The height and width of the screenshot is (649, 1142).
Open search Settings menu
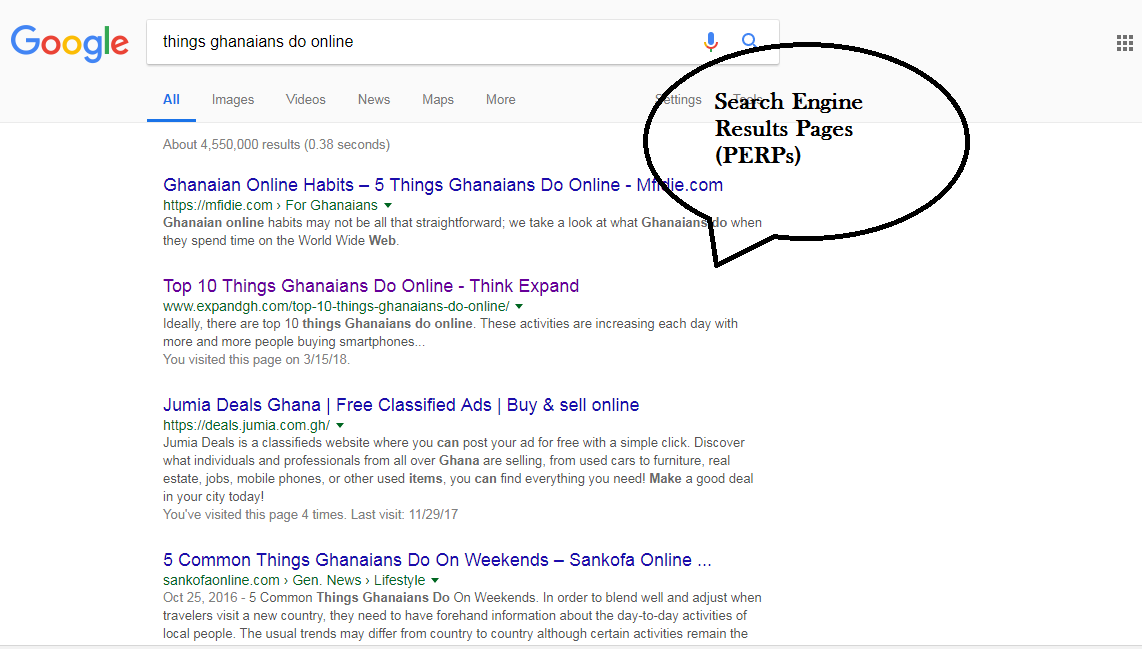(678, 99)
